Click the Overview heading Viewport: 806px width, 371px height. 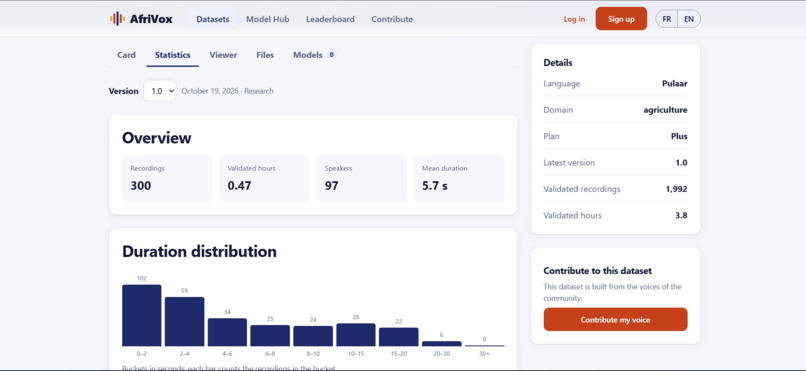[157, 138]
